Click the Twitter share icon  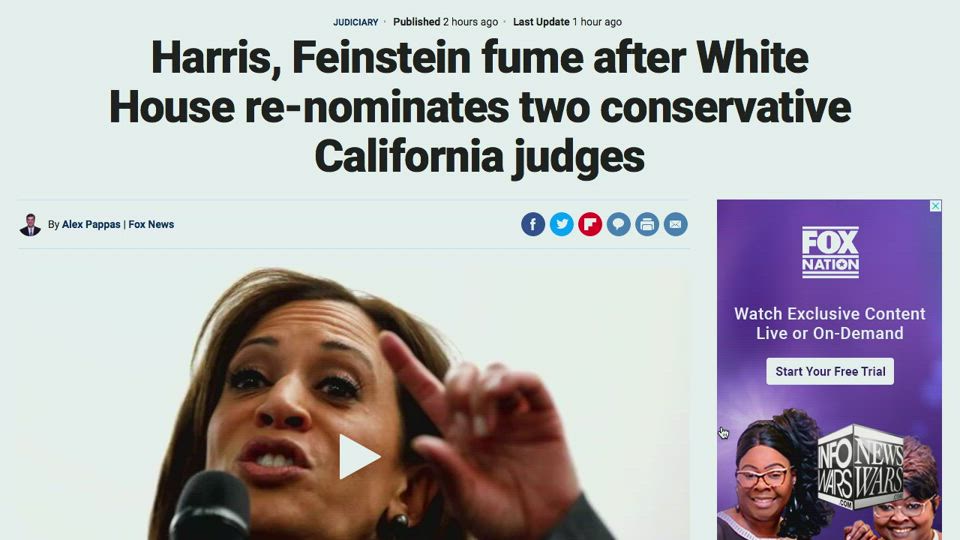561,224
